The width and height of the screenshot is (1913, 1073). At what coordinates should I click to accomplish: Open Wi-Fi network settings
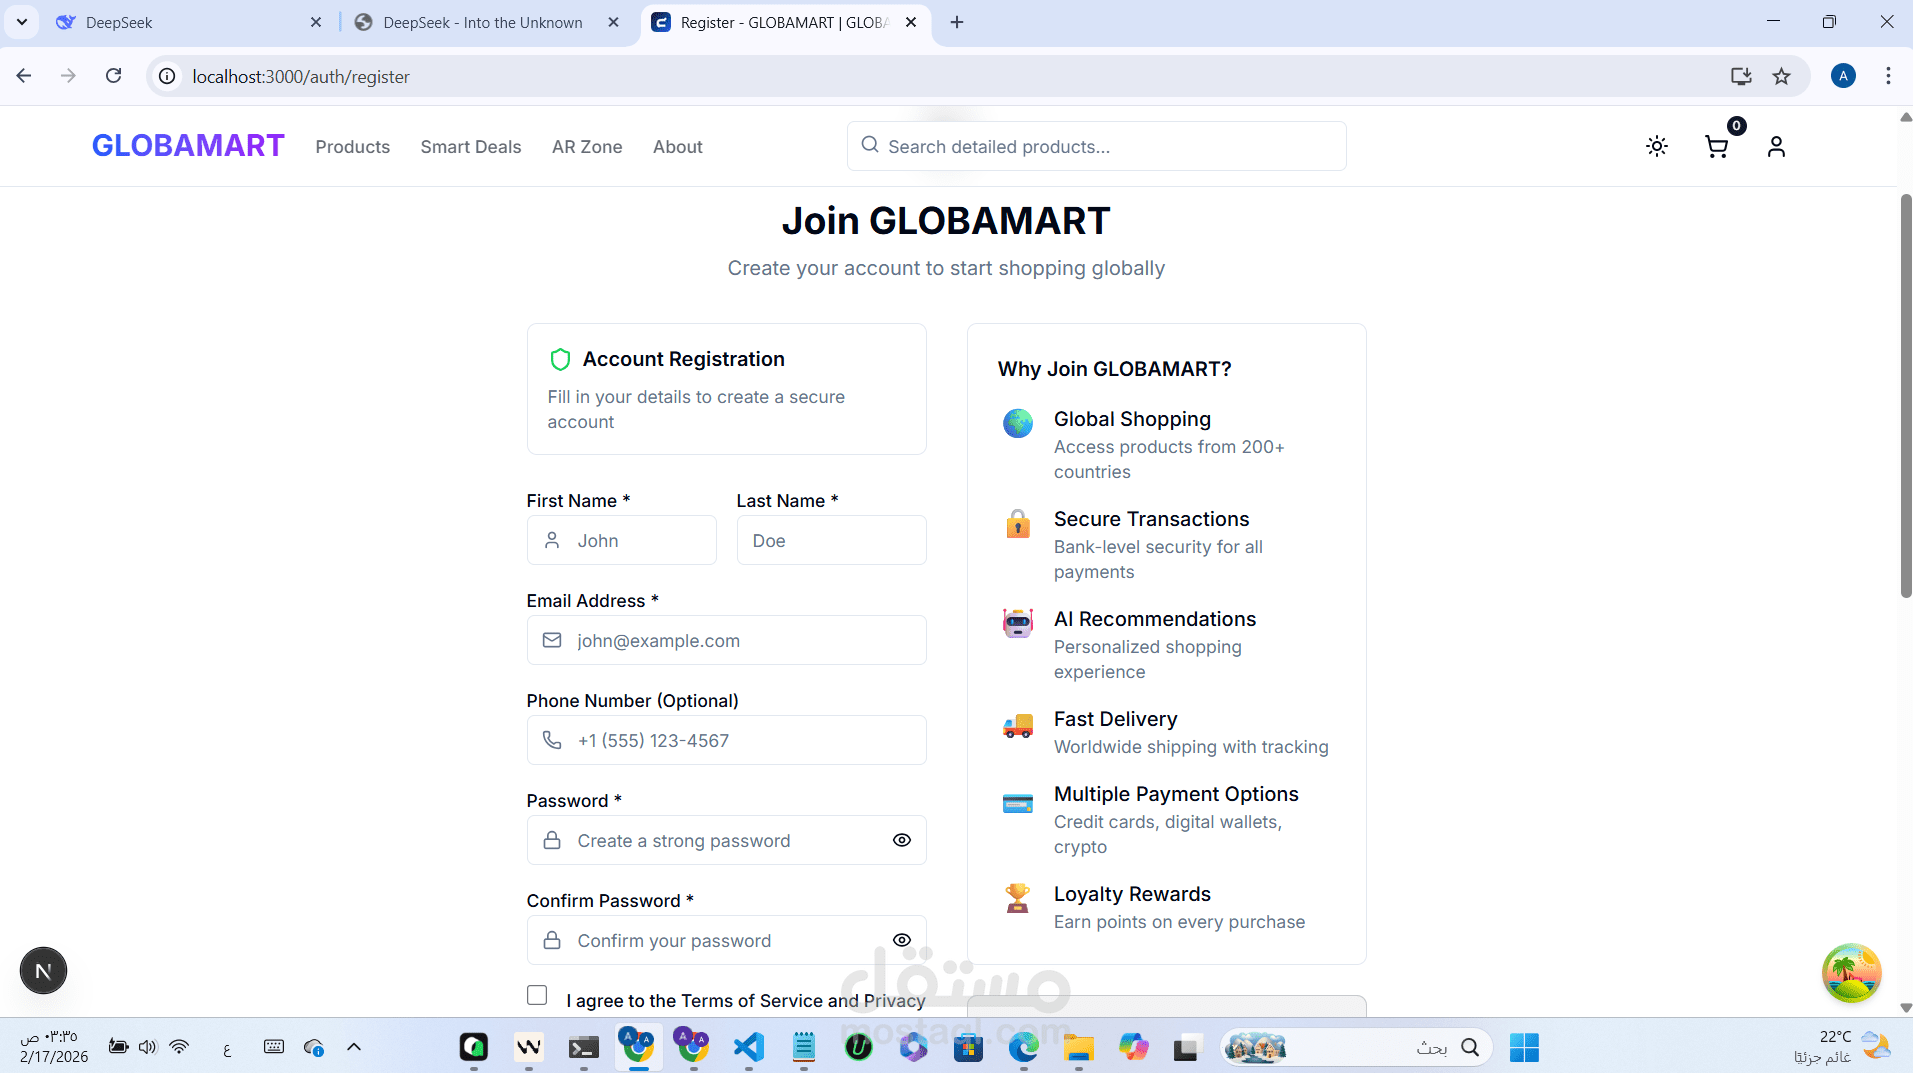tap(179, 1047)
